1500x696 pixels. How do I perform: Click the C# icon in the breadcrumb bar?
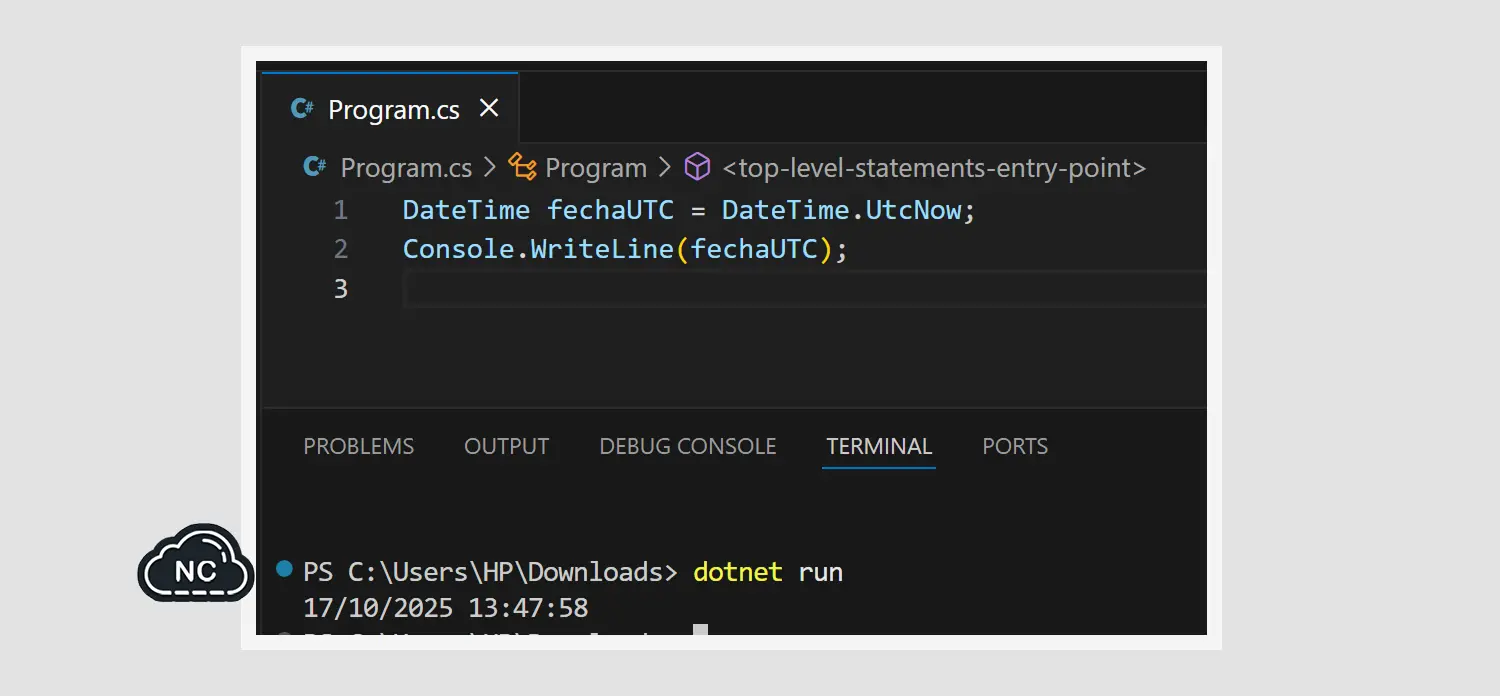click(x=315, y=167)
